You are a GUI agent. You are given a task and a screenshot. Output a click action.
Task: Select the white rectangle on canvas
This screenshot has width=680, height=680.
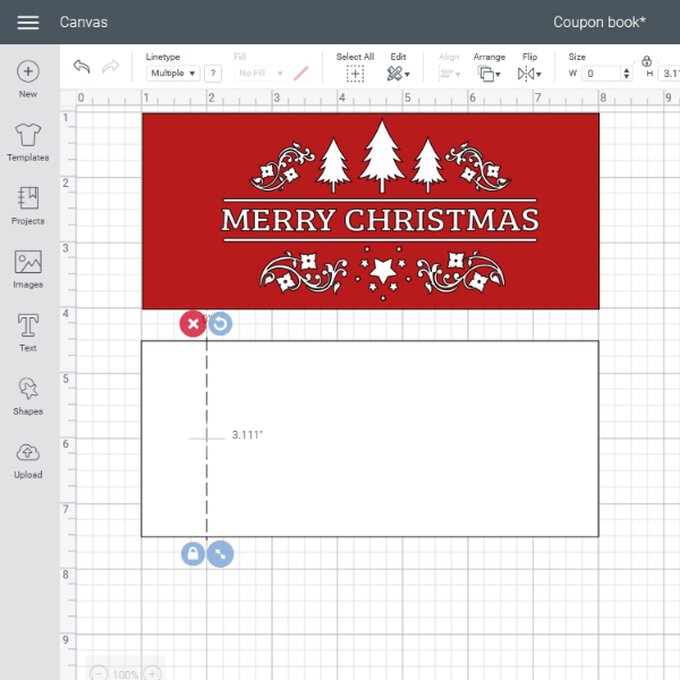(x=370, y=439)
